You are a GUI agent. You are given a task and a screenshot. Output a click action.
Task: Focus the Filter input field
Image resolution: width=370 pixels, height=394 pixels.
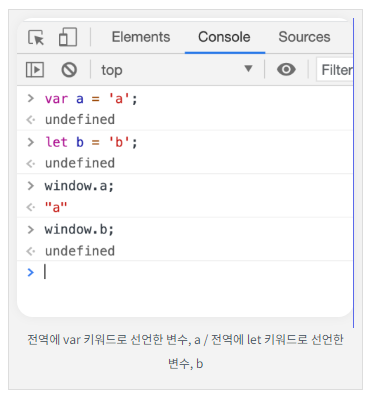[335, 70]
